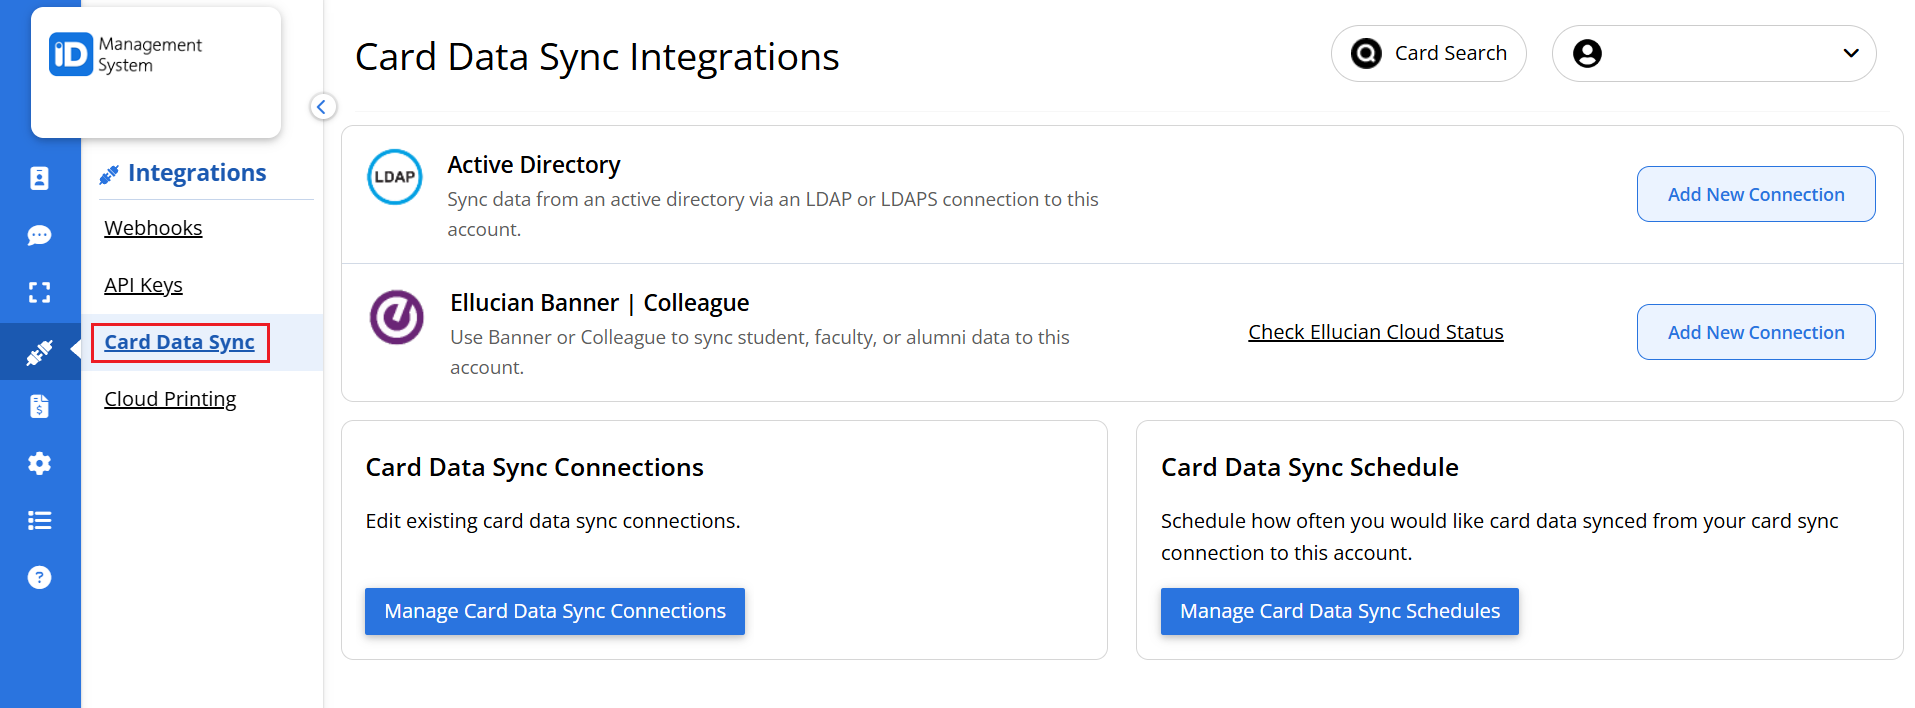The image size is (1915, 708).
Task: Click the Card Search button
Action: [1428, 53]
